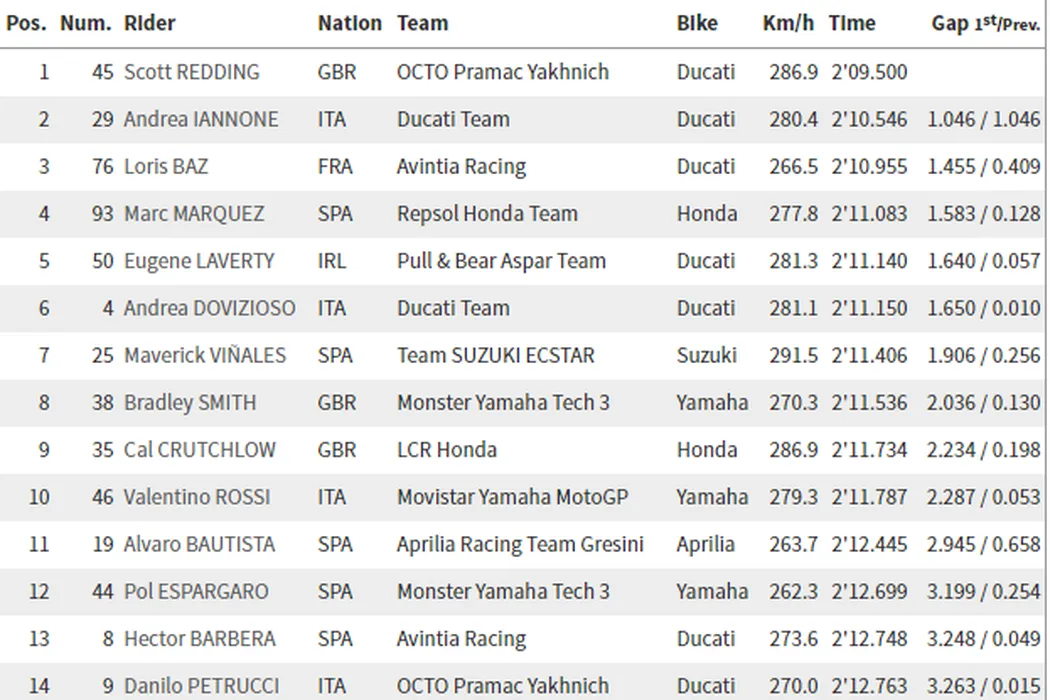This screenshot has height=700, width=1050.
Task: Click the Time column header
Action: pos(852,23)
